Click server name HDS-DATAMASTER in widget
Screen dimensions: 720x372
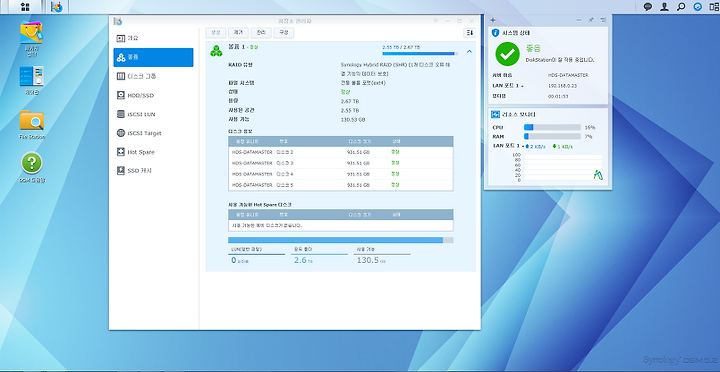tap(568, 75)
